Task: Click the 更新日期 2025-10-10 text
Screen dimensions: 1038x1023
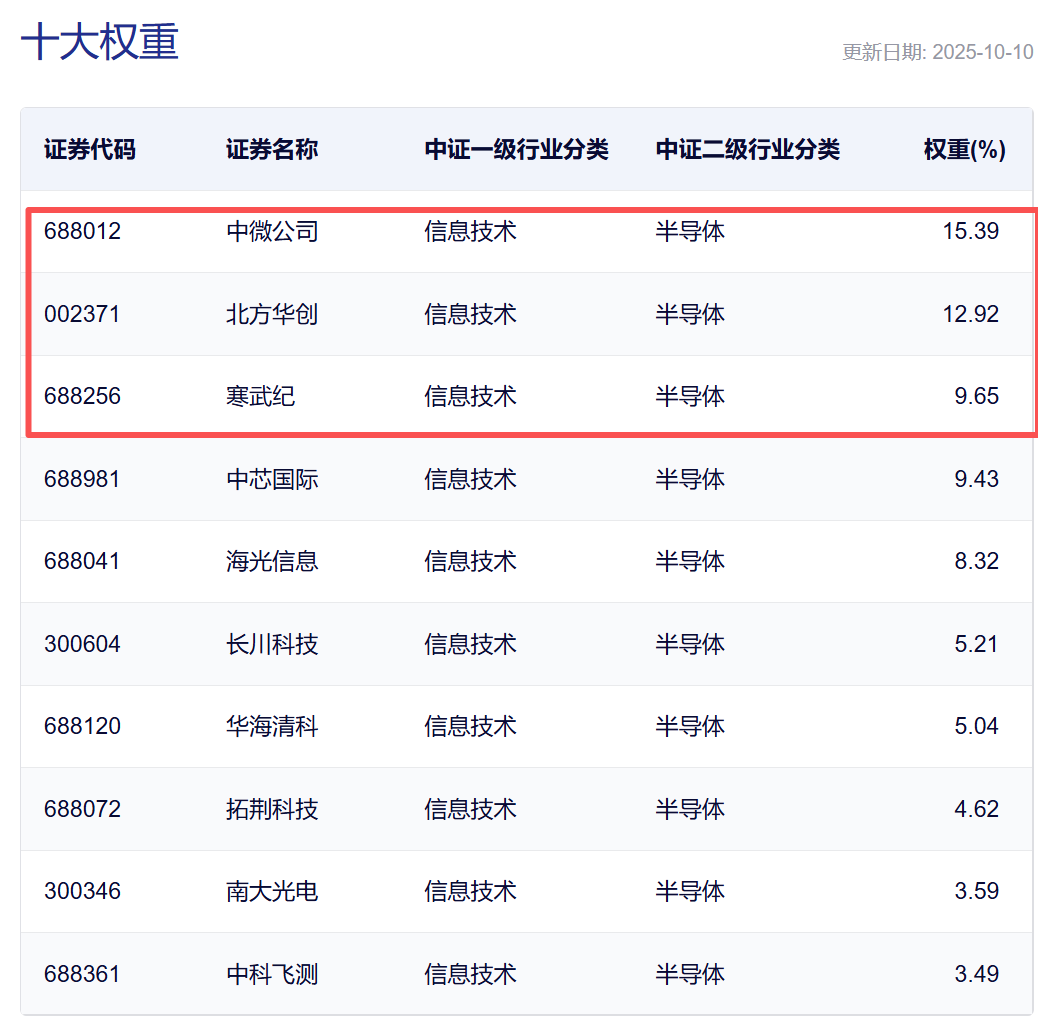Action: point(937,52)
